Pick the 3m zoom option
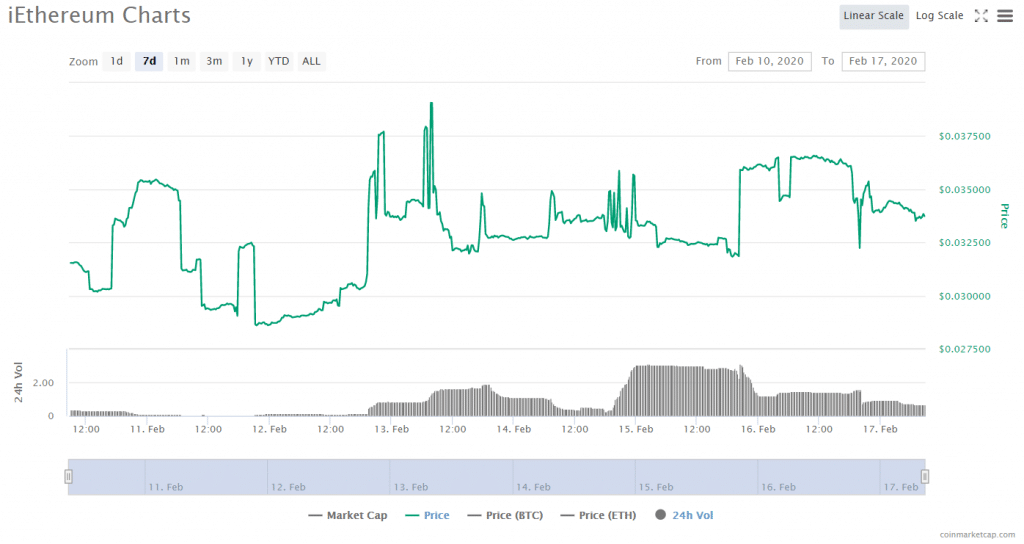This screenshot has width=1024, height=544. (214, 61)
